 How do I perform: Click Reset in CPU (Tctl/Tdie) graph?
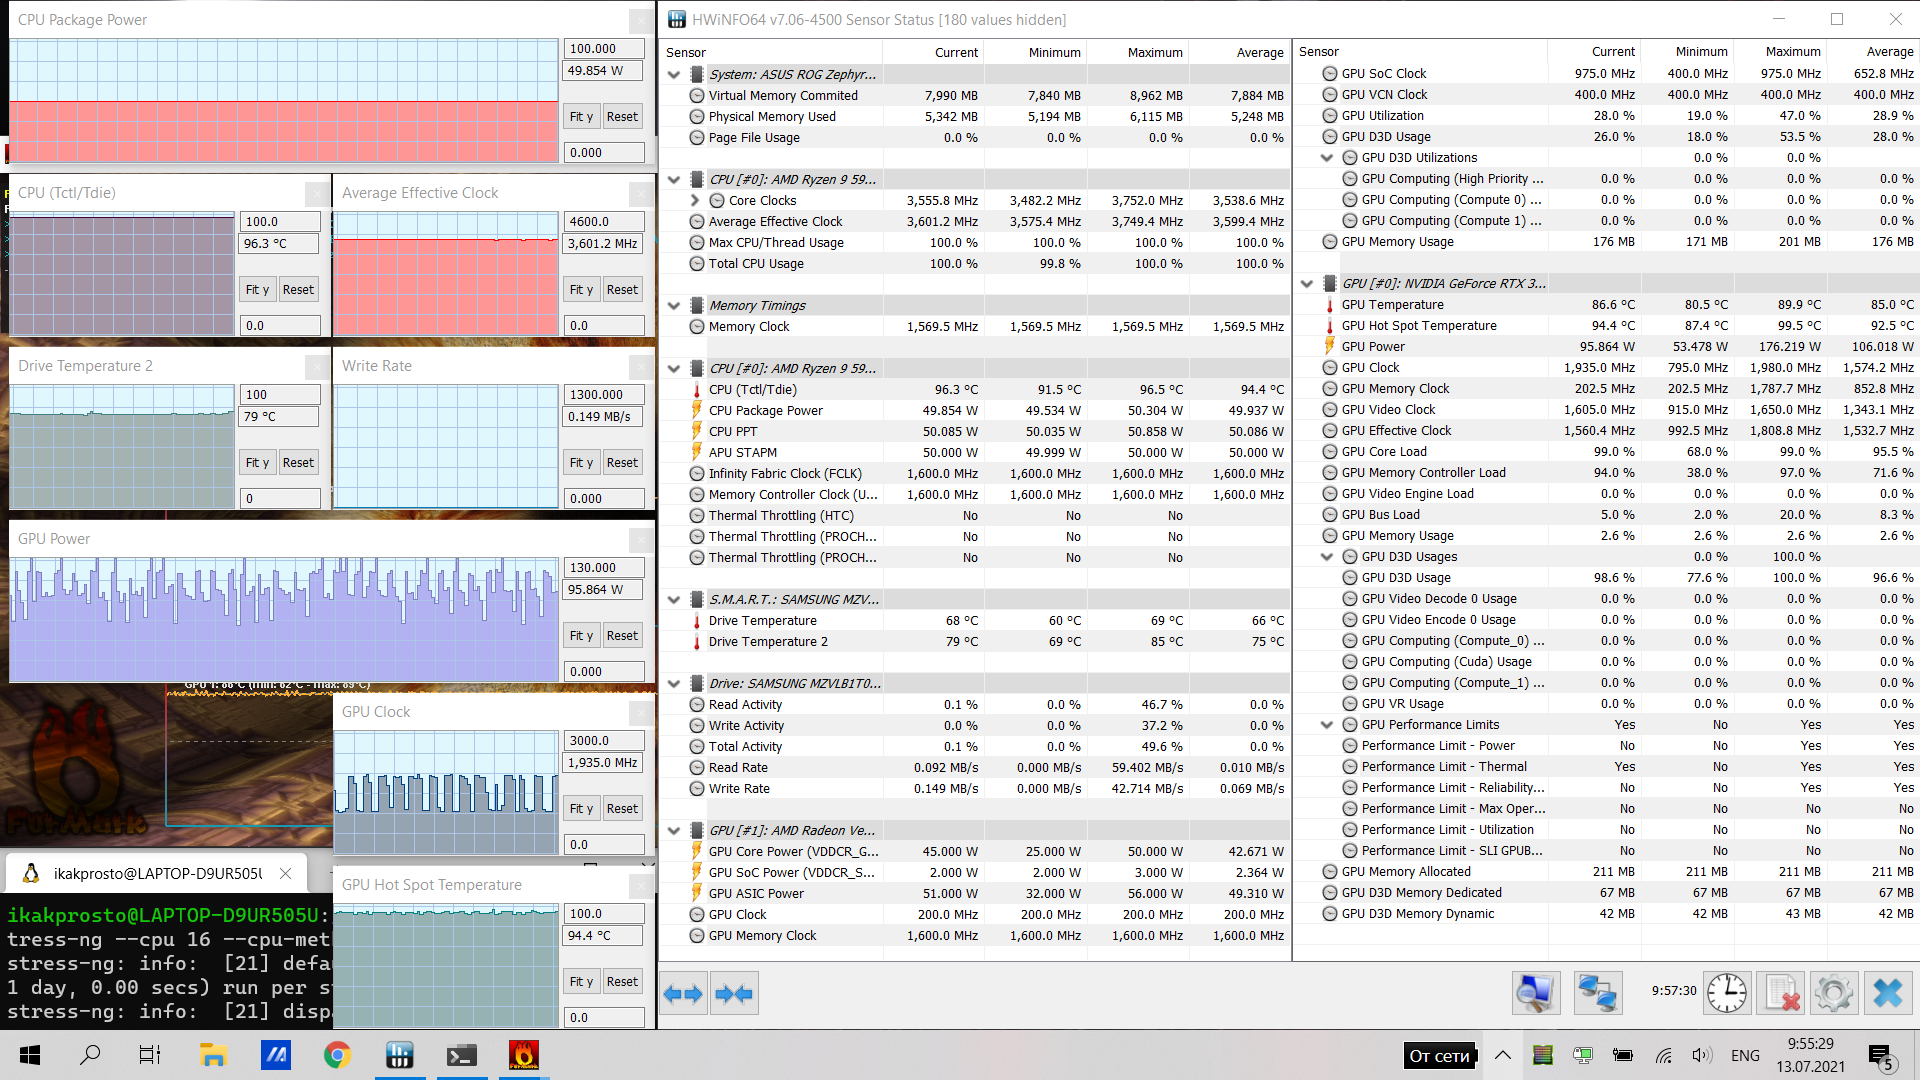[x=298, y=290]
